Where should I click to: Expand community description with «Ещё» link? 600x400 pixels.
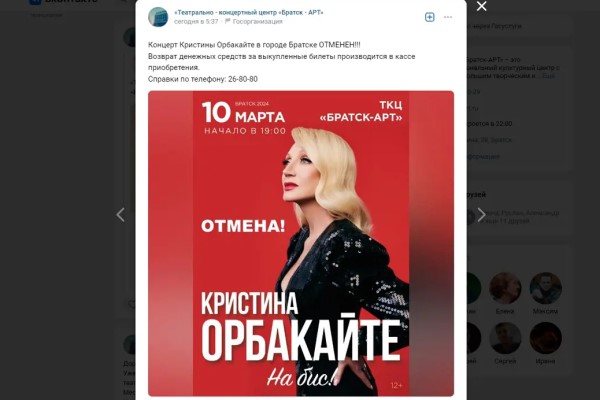[x=548, y=76]
